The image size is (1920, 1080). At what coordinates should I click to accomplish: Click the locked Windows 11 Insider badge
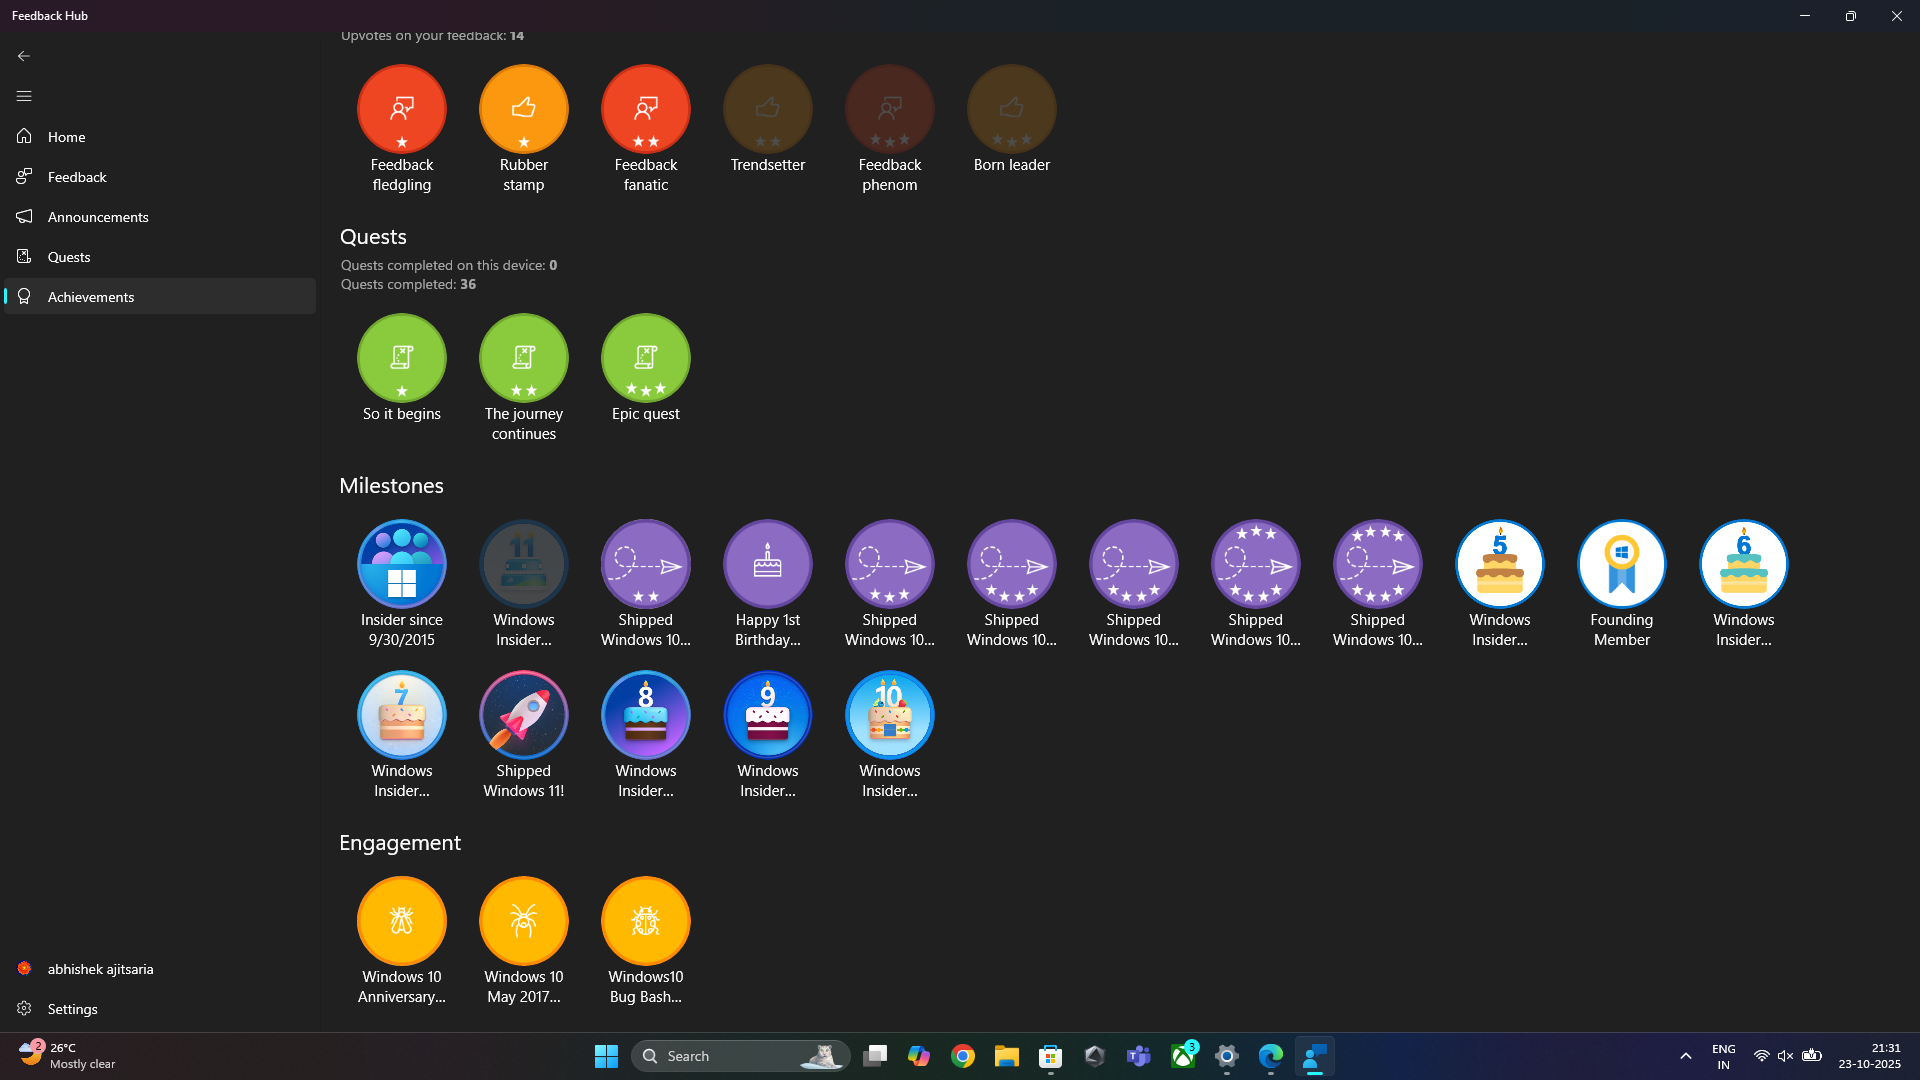tap(524, 565)
